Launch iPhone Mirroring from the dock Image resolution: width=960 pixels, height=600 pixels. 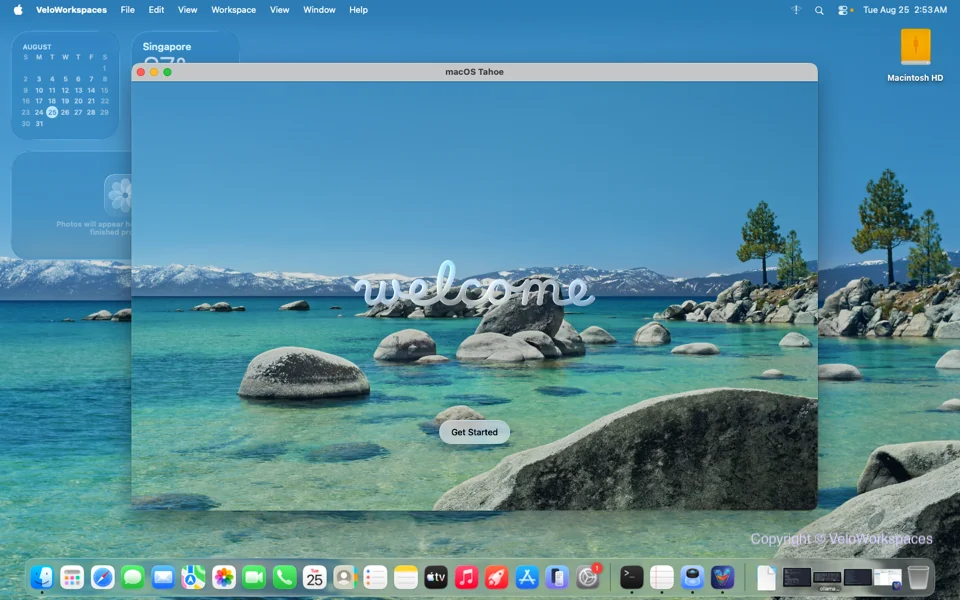click(557, 577)
